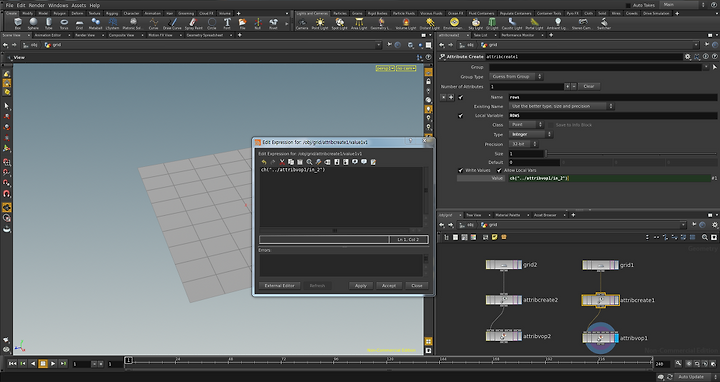
Task: Click the Auto Update button
Action: tap(691, 377)
